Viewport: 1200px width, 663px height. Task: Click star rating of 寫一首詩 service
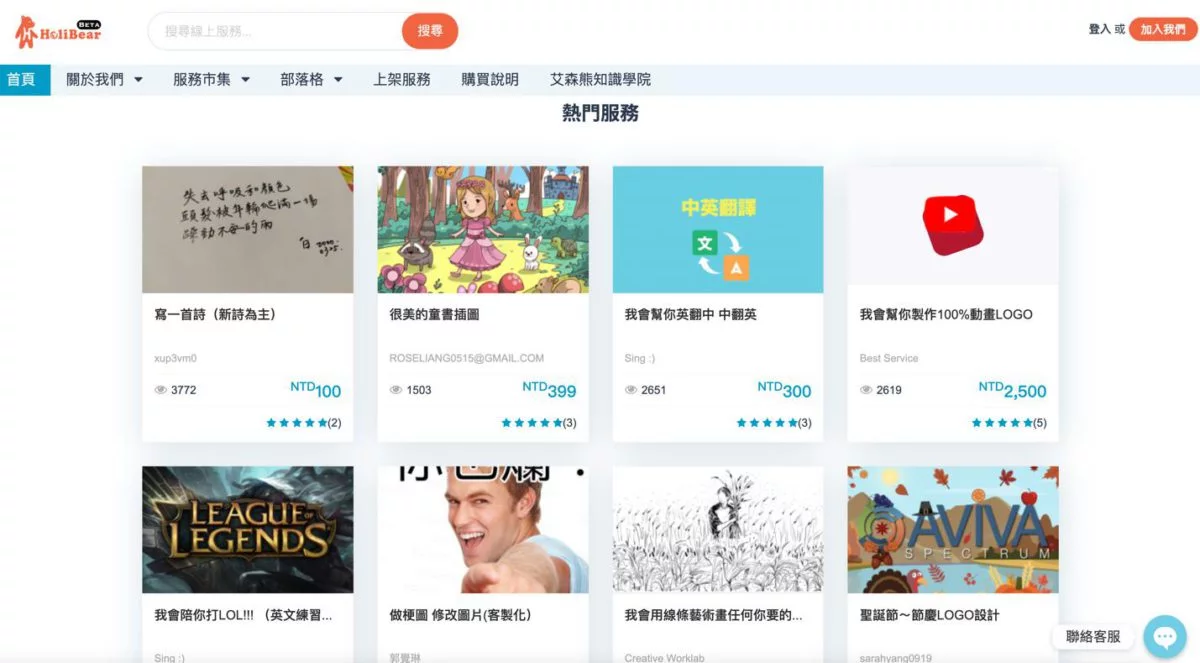[x=296, y=423]
